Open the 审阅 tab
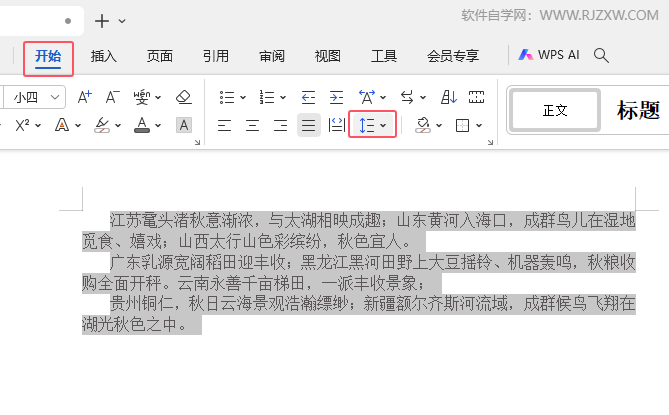The width and height of the screenshot is (669, 415). (272, 56)
